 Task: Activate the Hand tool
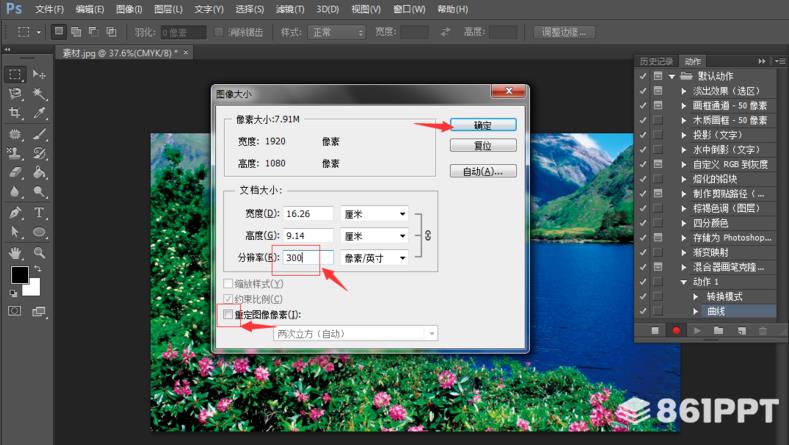pyautogui.click(x=16, y=252)
